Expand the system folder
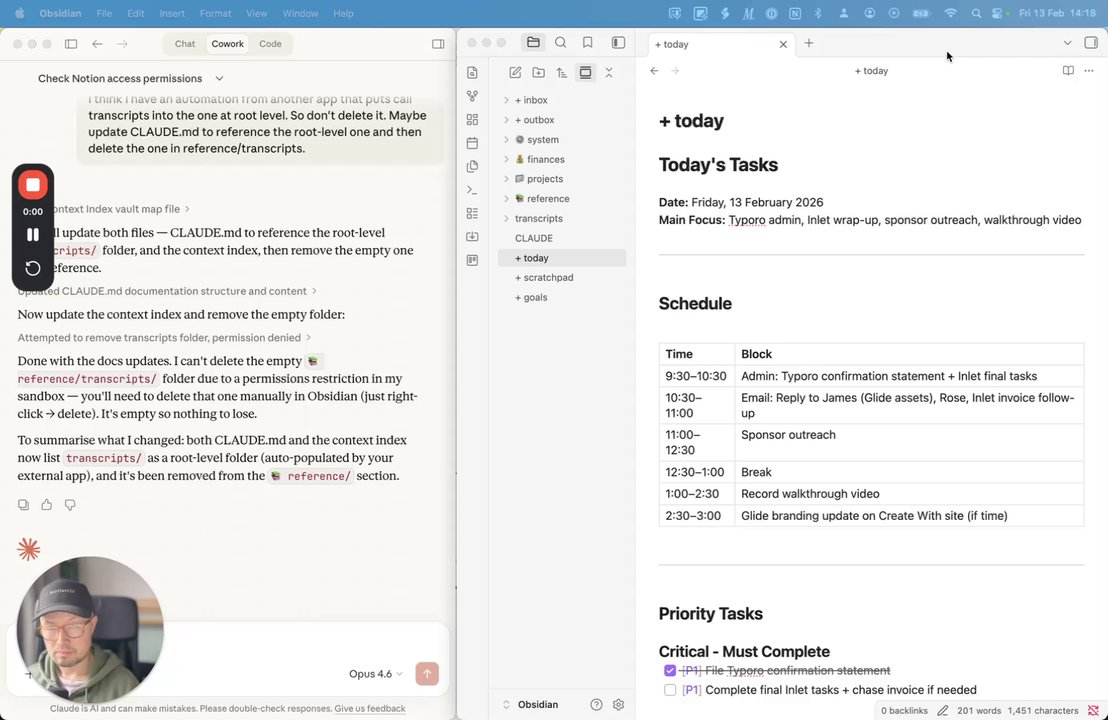1108x720 pixels. (x=506, y=140)
